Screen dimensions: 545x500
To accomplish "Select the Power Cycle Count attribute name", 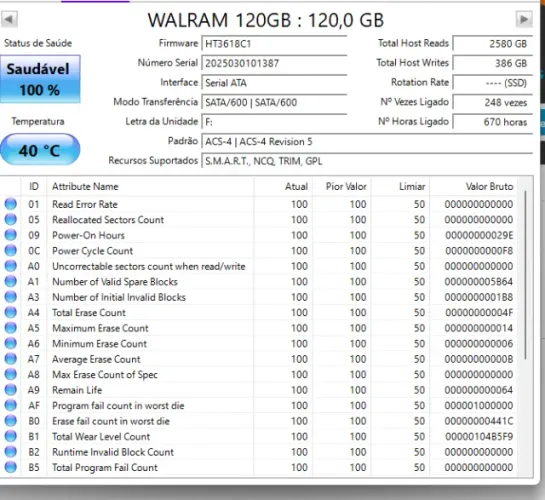I will tap(92, 251).
